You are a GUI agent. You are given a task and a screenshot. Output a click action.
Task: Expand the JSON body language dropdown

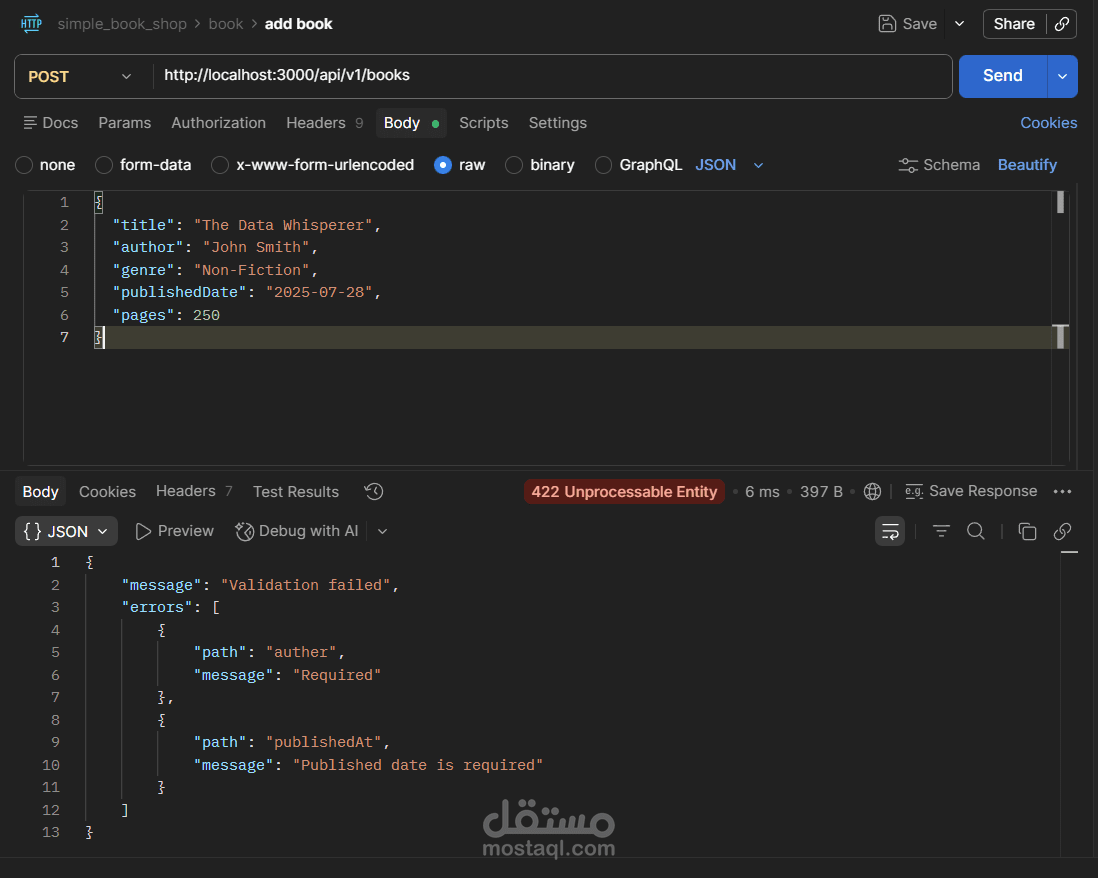730,165
